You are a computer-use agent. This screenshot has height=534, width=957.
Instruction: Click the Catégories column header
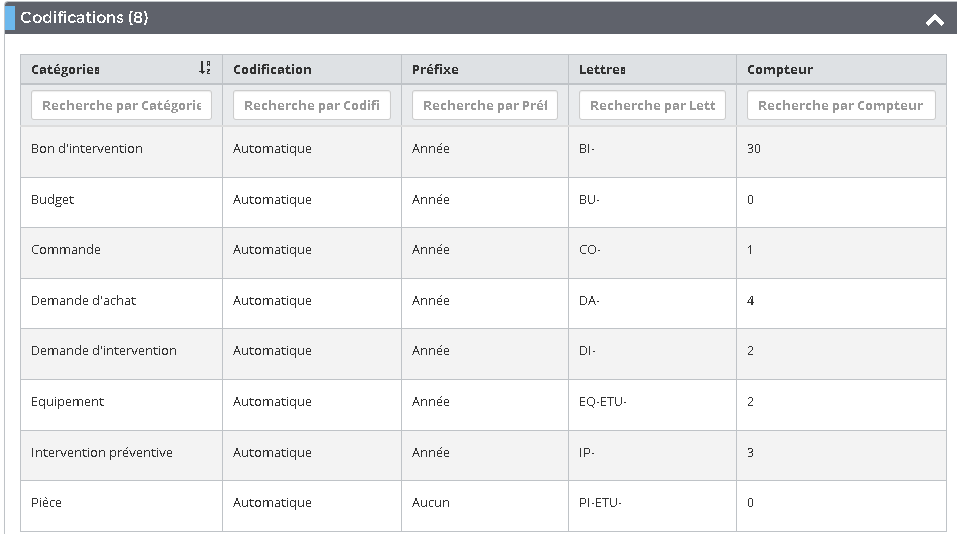[66, 69]
